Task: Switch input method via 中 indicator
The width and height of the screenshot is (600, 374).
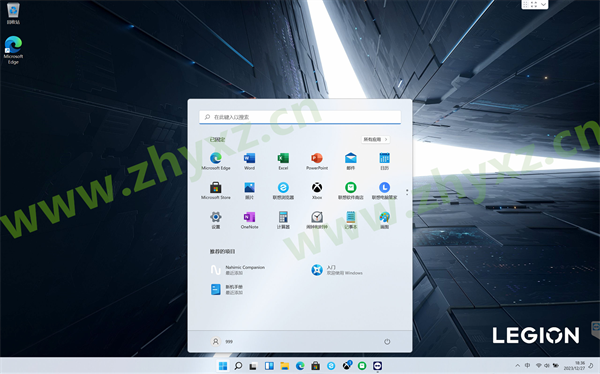Action: click(527, 366)
